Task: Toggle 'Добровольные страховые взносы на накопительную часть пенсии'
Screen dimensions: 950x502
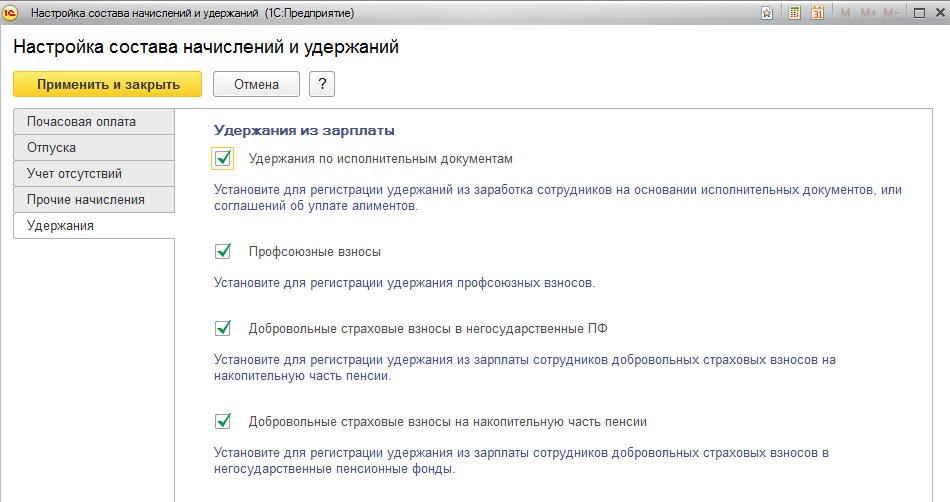Action: point(223,421)
